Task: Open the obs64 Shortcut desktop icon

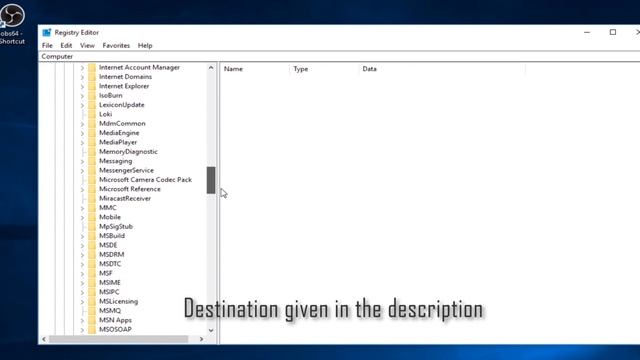Action: point(12,23)
